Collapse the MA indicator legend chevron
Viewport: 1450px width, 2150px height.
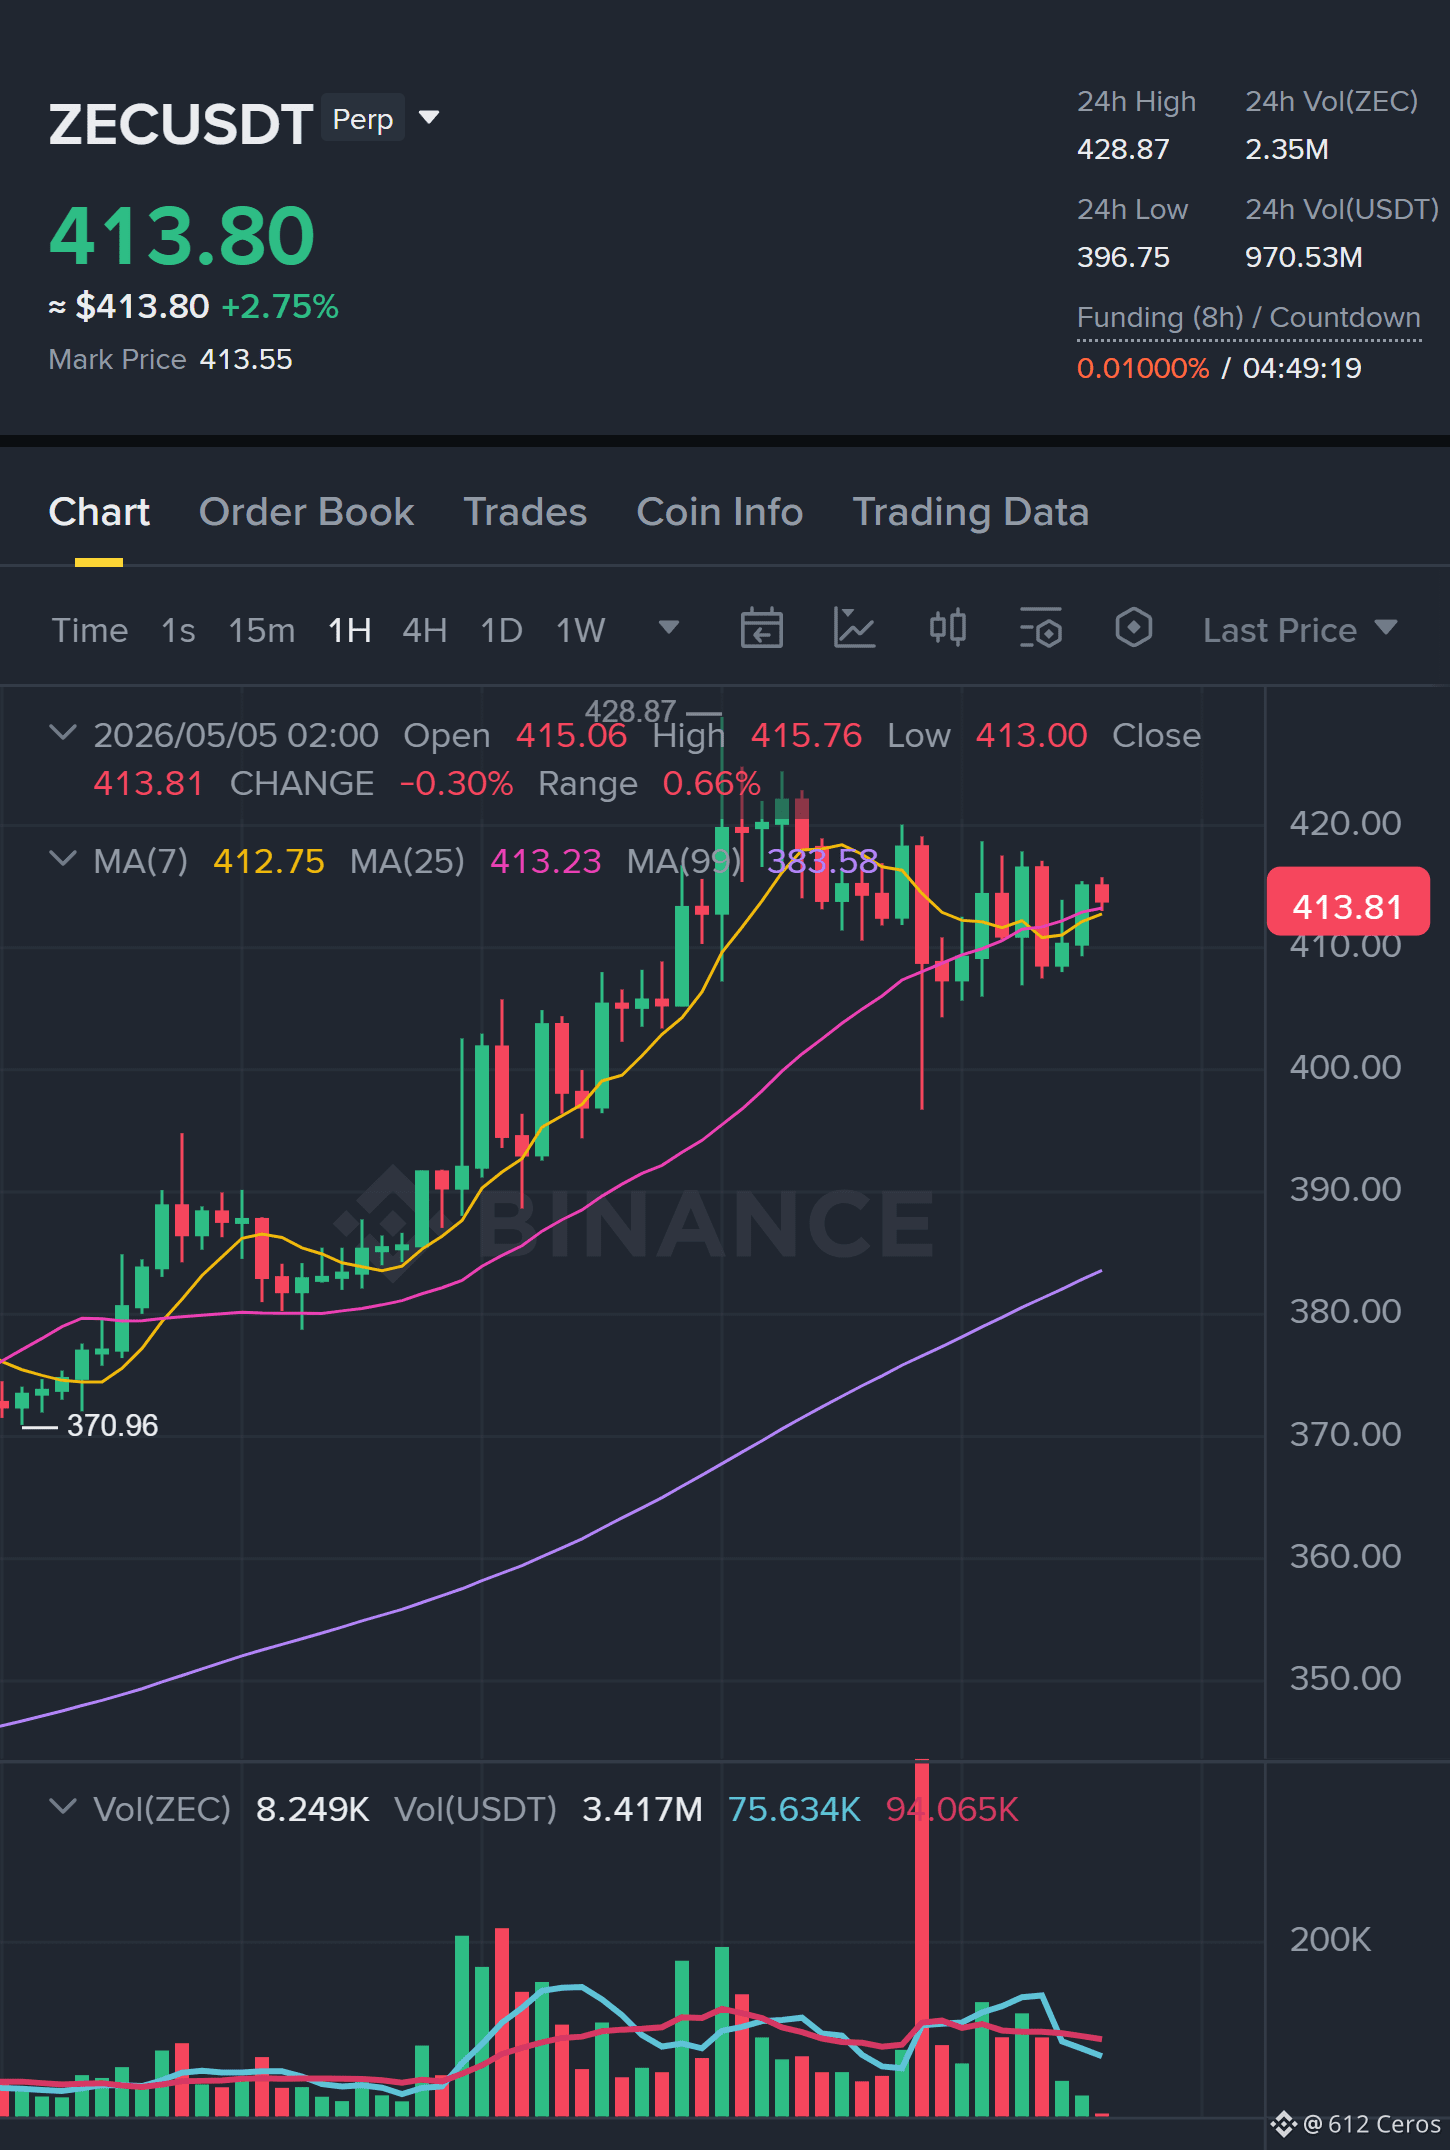pos(63,859)
